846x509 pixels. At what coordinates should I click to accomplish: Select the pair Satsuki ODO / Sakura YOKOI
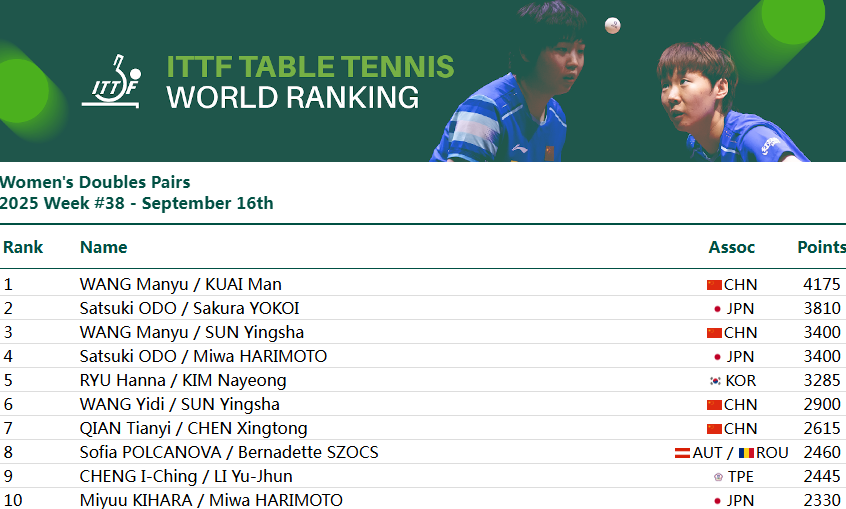coord(189,308)
